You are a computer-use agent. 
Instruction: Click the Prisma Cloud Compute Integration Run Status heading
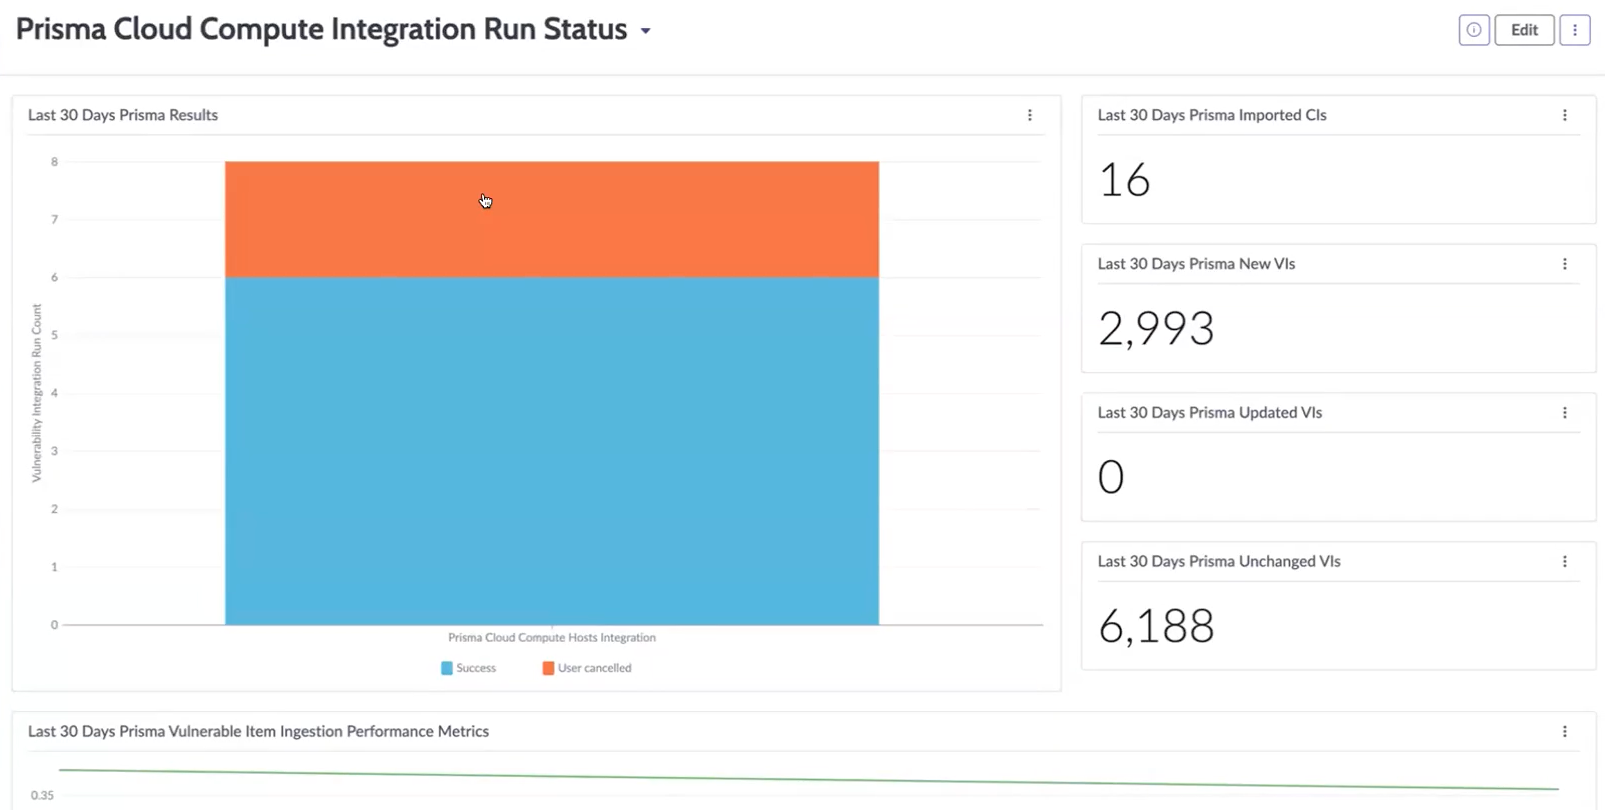321,30
